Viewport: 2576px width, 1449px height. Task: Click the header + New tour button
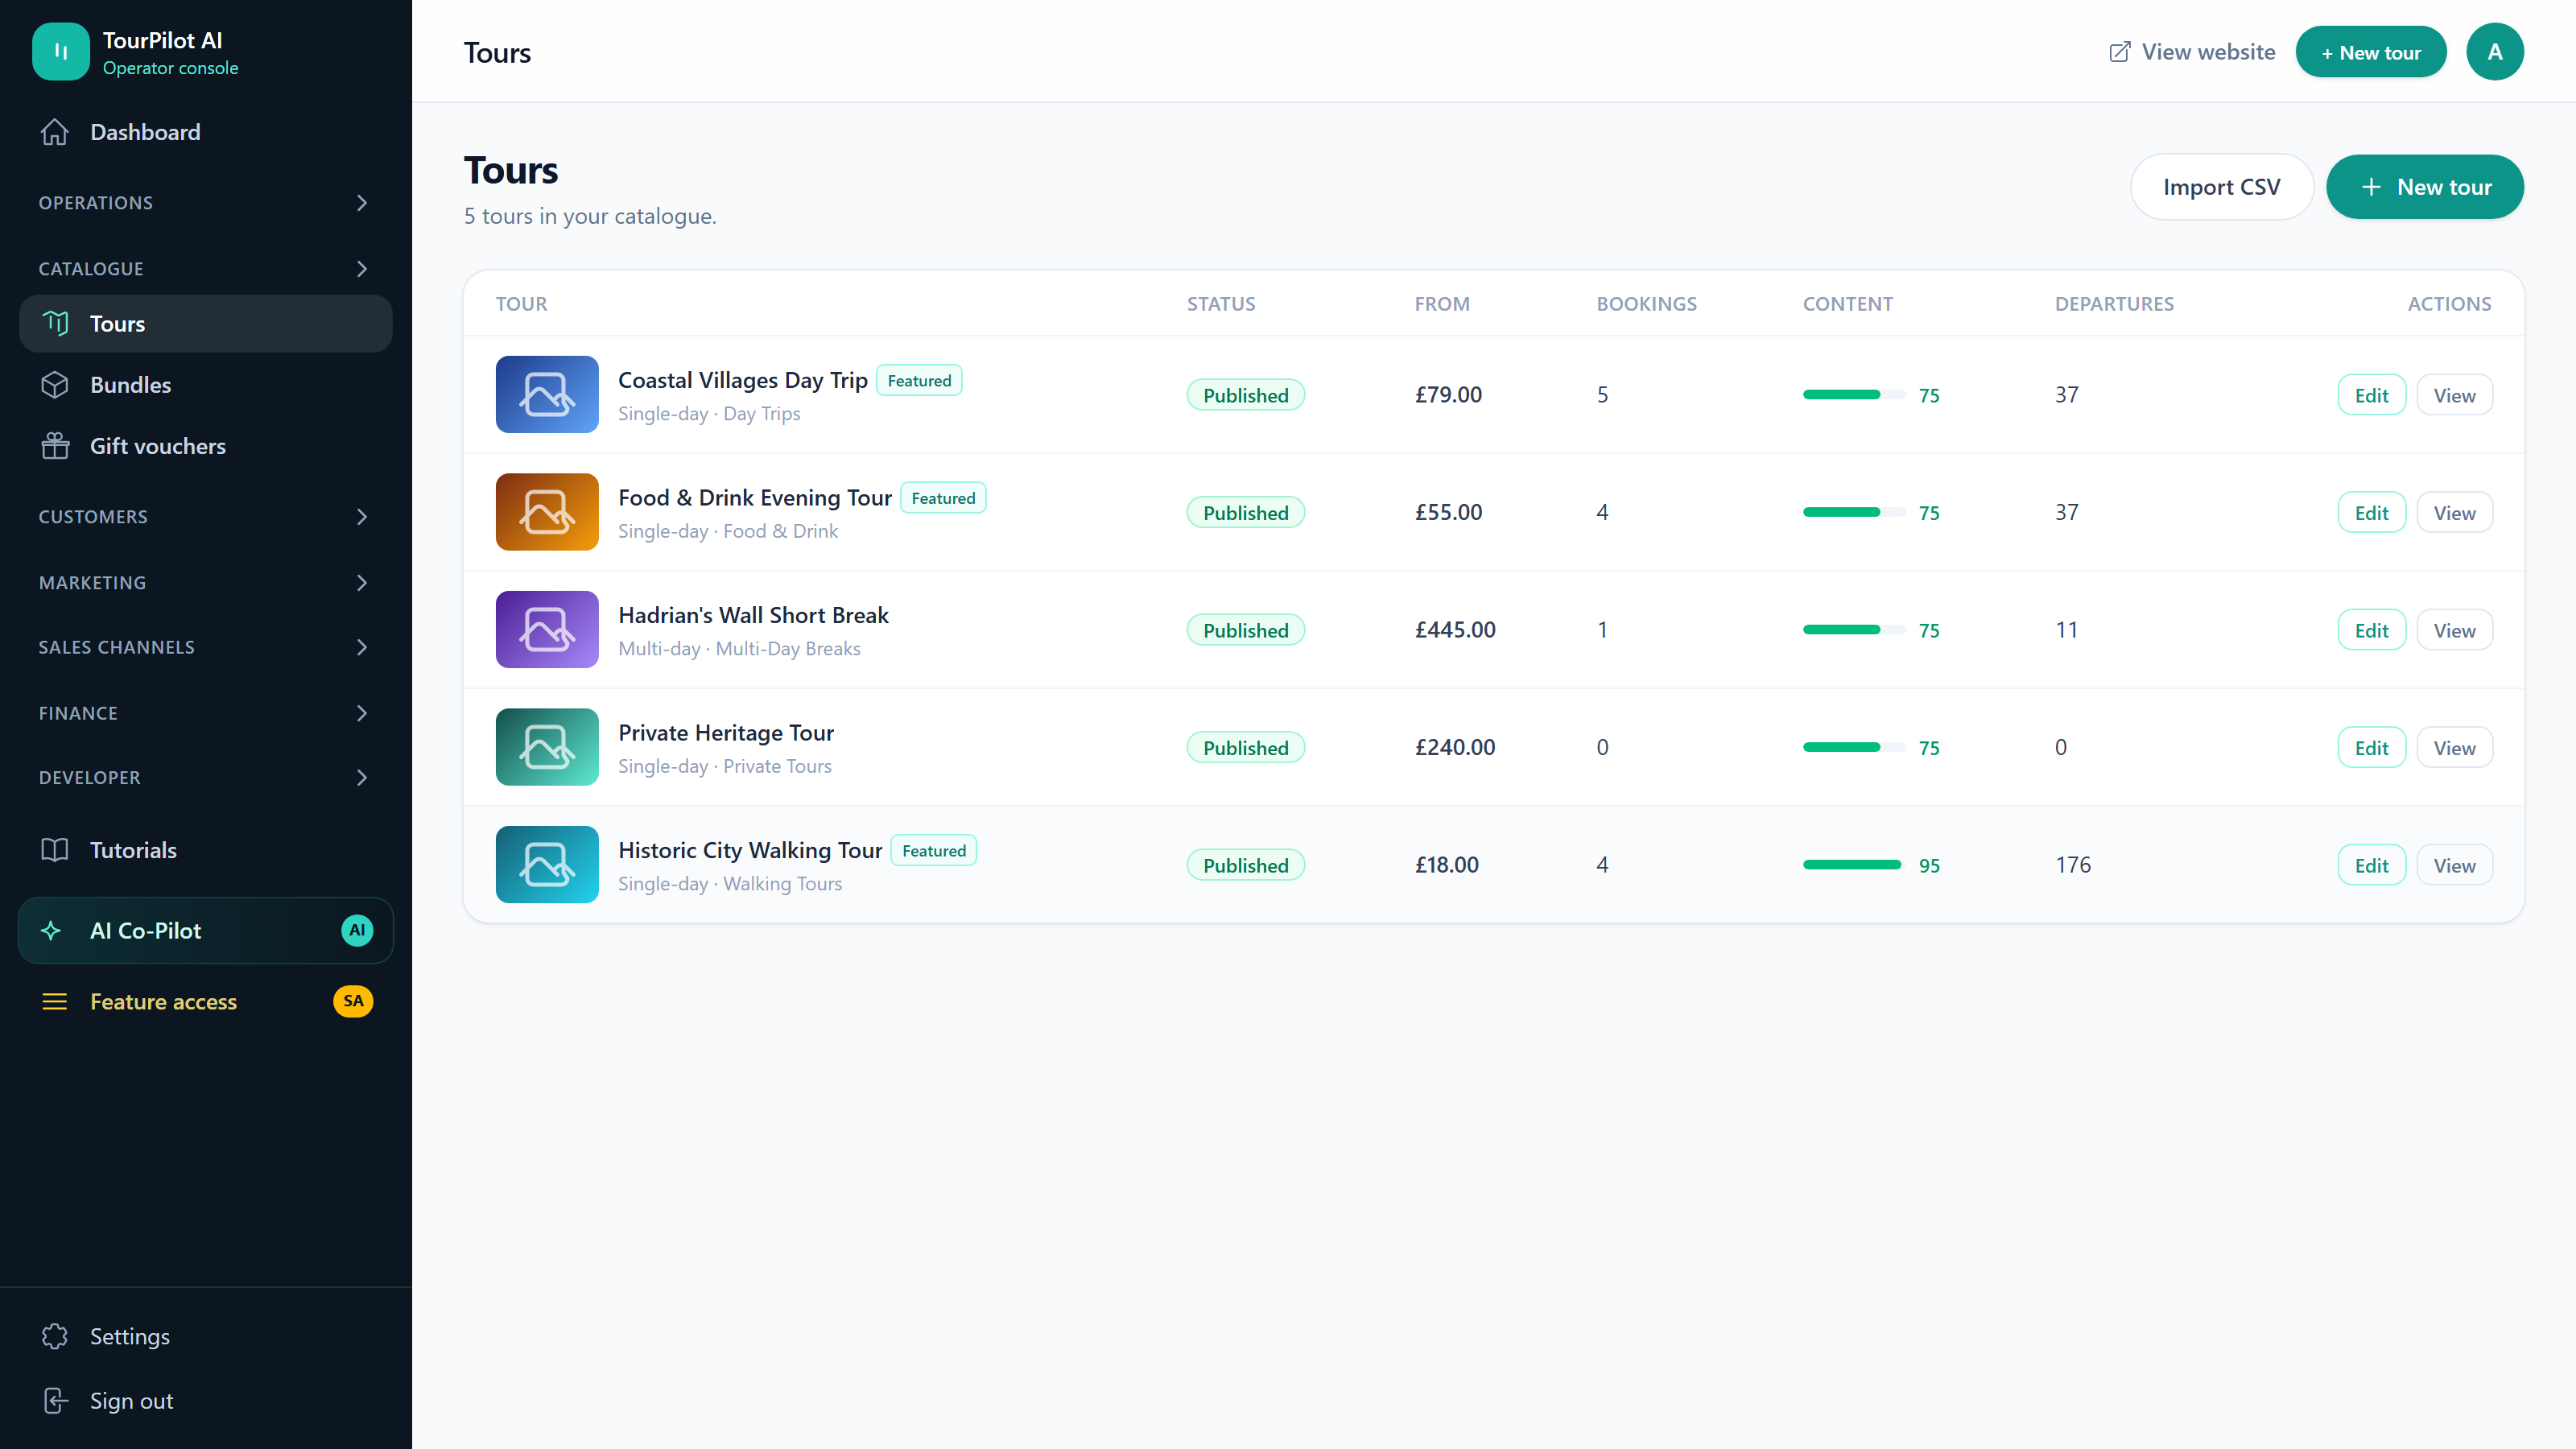click(x=2371, y=52)
